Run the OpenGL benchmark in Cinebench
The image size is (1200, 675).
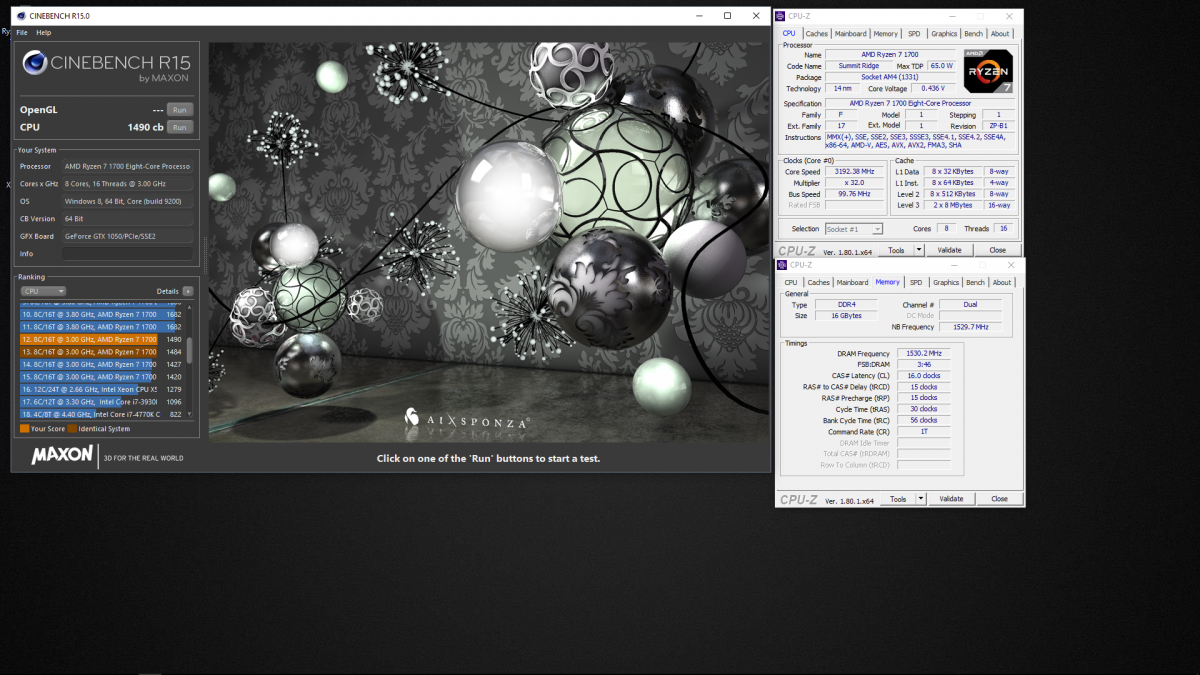(179, 110)
